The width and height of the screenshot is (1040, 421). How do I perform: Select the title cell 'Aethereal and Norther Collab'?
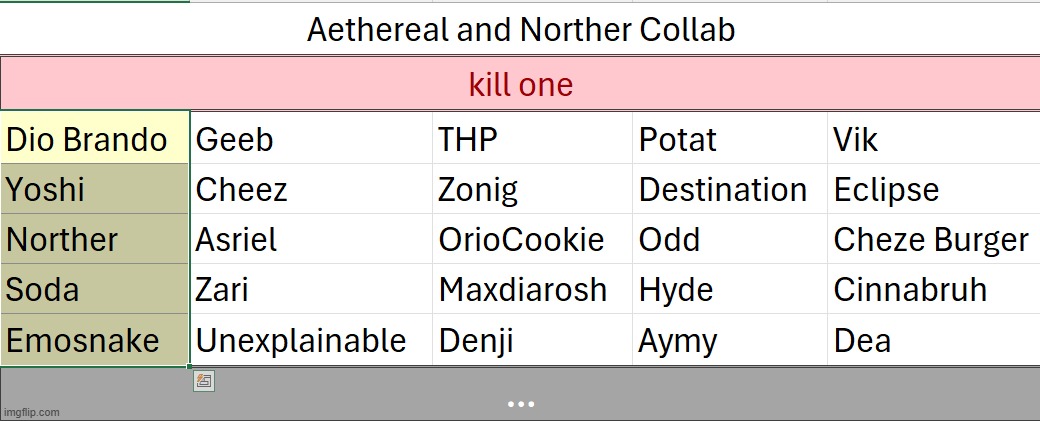[520, 29]
